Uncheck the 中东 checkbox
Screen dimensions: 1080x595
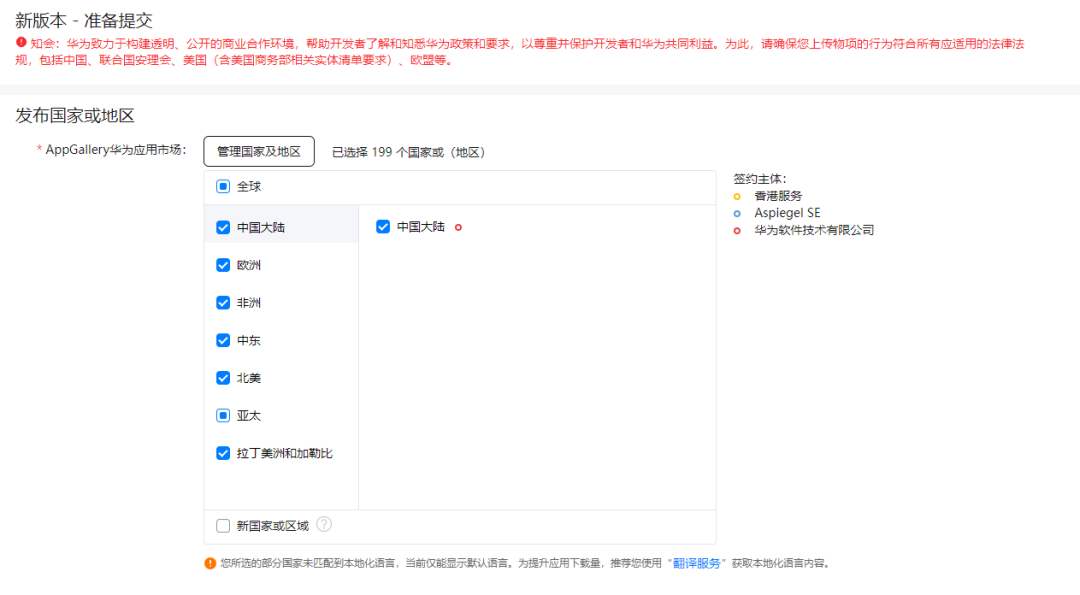223,340
